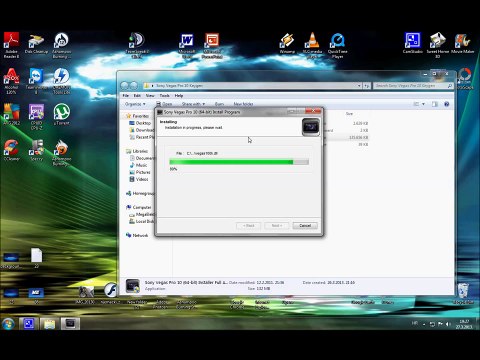
Task: Open the Explorer Edit menu
Action: click(137, 96)
